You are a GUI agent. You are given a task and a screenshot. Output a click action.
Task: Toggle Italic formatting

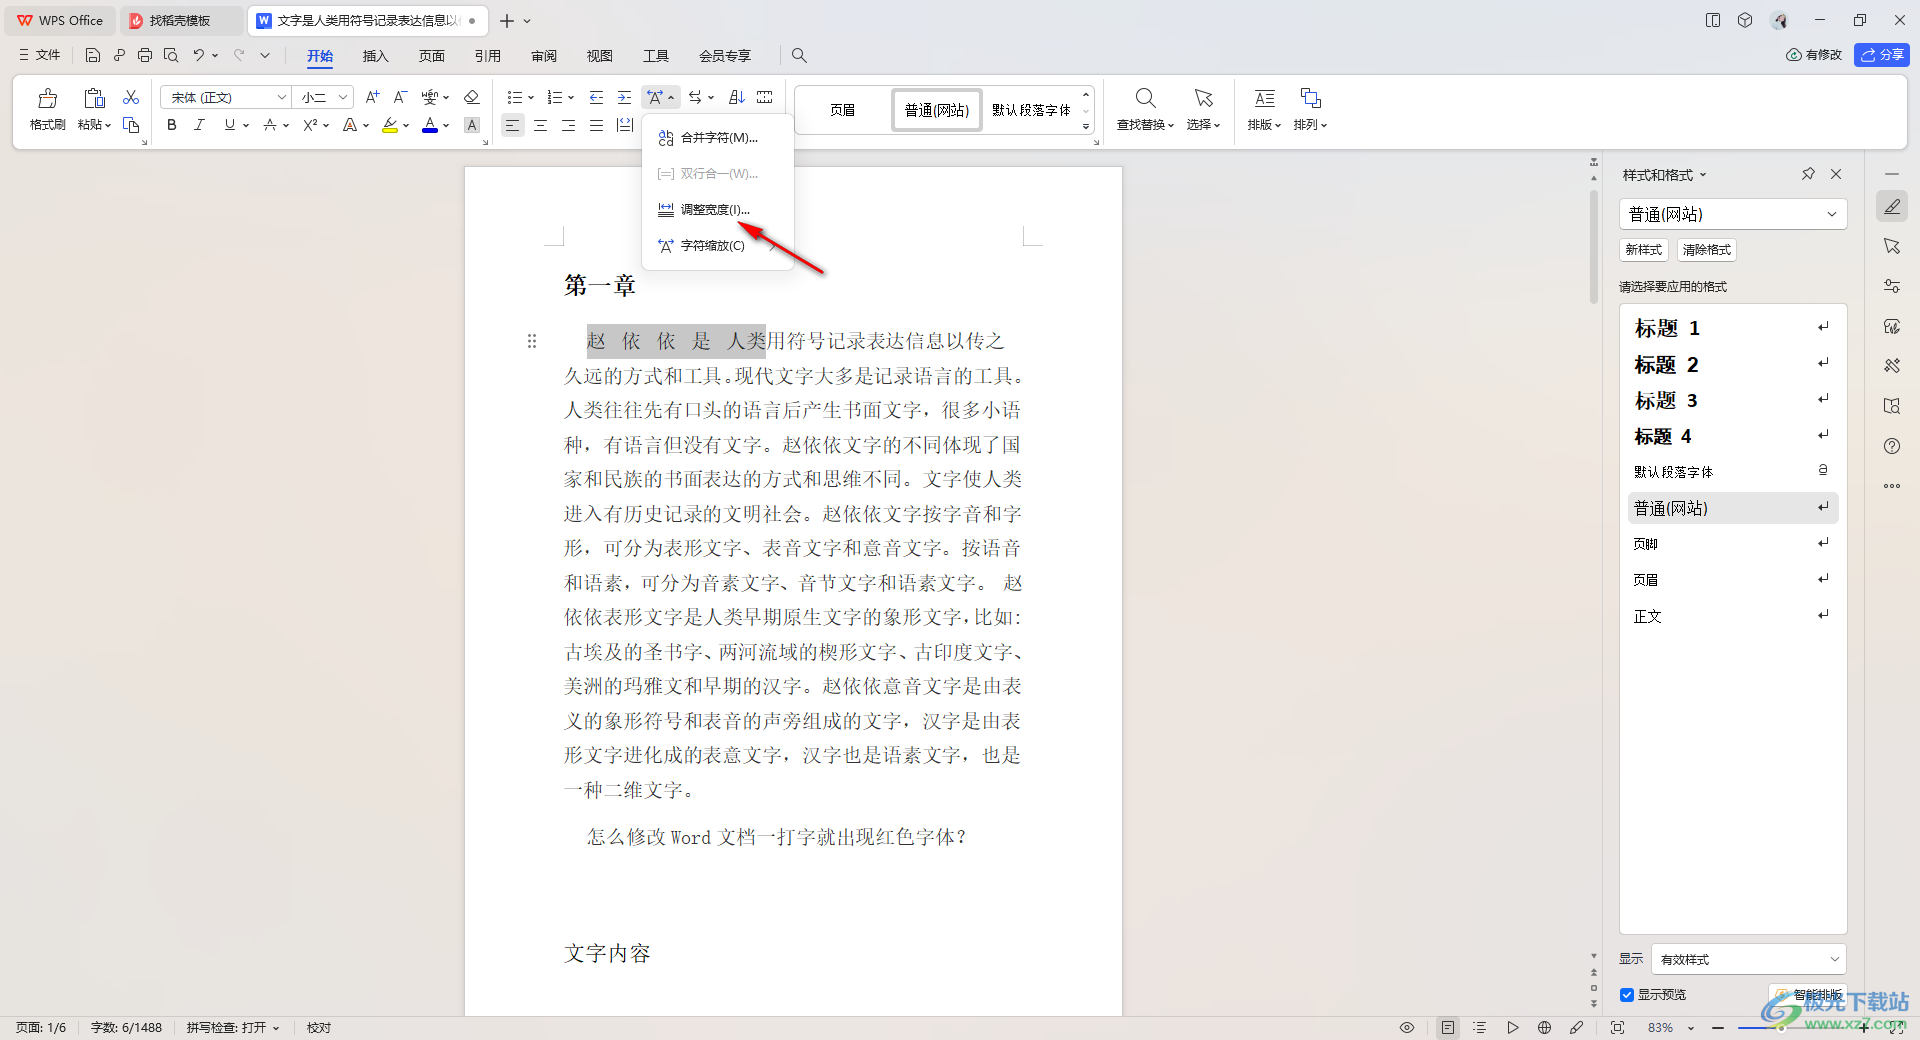199,125
